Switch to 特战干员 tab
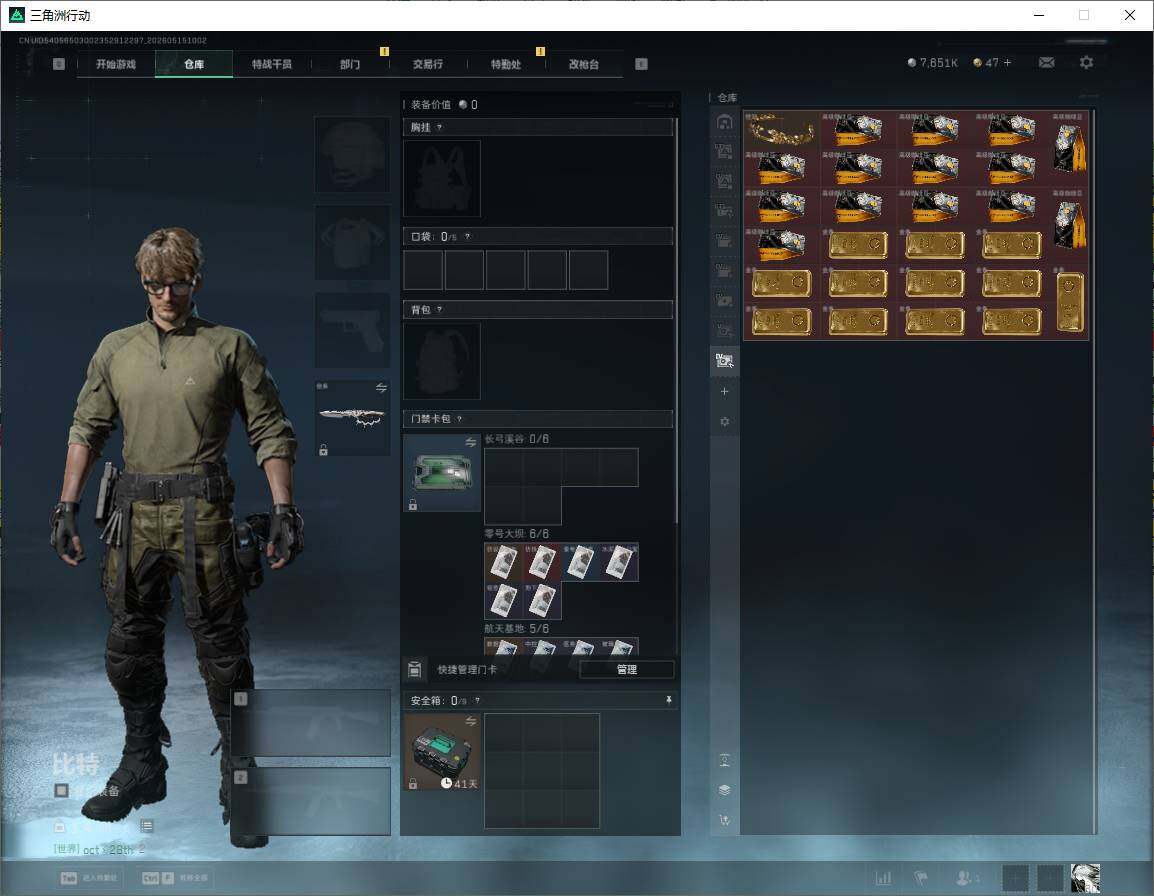The image size is (1154, 896). point(272,64)
